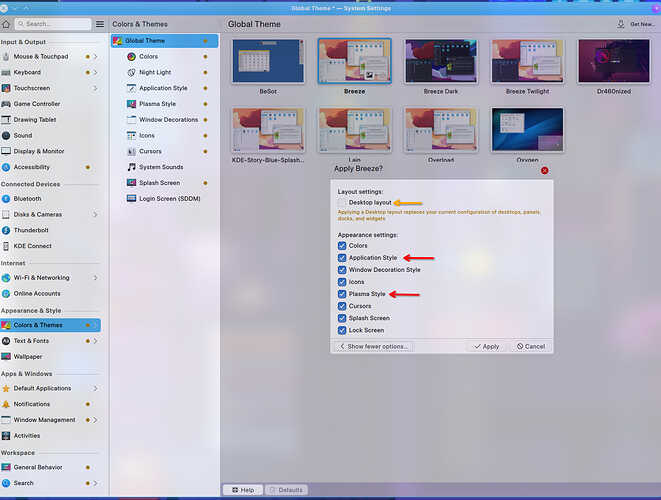This screenshot has width=661, height=500.
Task: Uncheck the Window Decoration Style checkbox
Action: coord(342,270)
